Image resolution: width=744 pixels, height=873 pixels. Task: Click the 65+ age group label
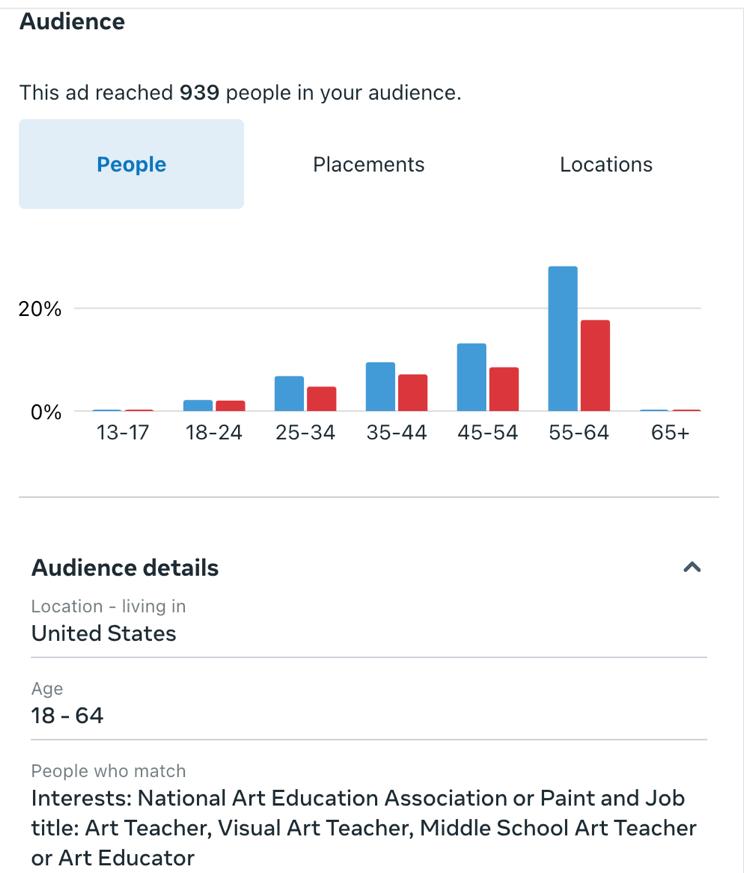pos(670,433)
